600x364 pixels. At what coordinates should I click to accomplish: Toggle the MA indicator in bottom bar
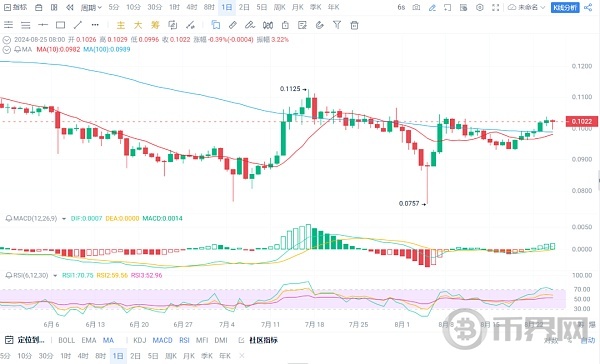108,340
